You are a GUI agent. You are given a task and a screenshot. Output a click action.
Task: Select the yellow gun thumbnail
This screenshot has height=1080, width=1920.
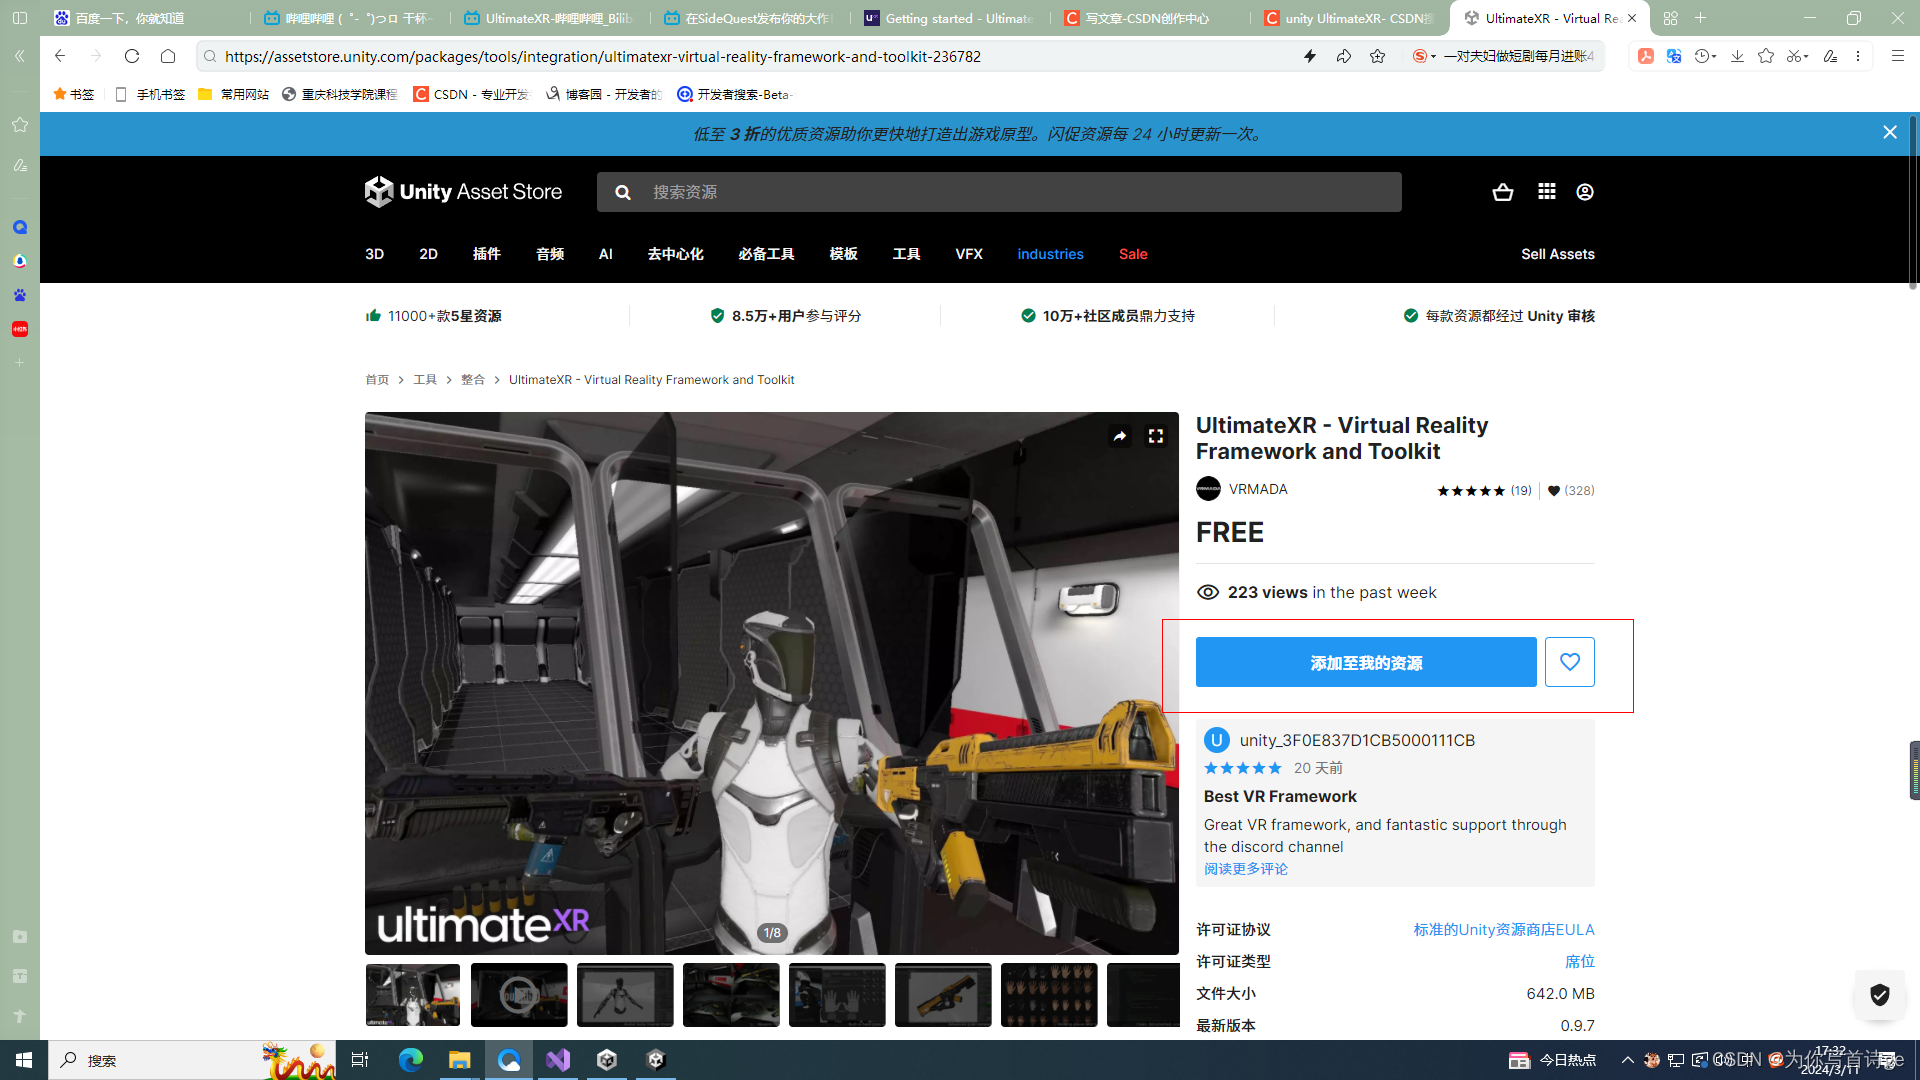coord(943,995)
